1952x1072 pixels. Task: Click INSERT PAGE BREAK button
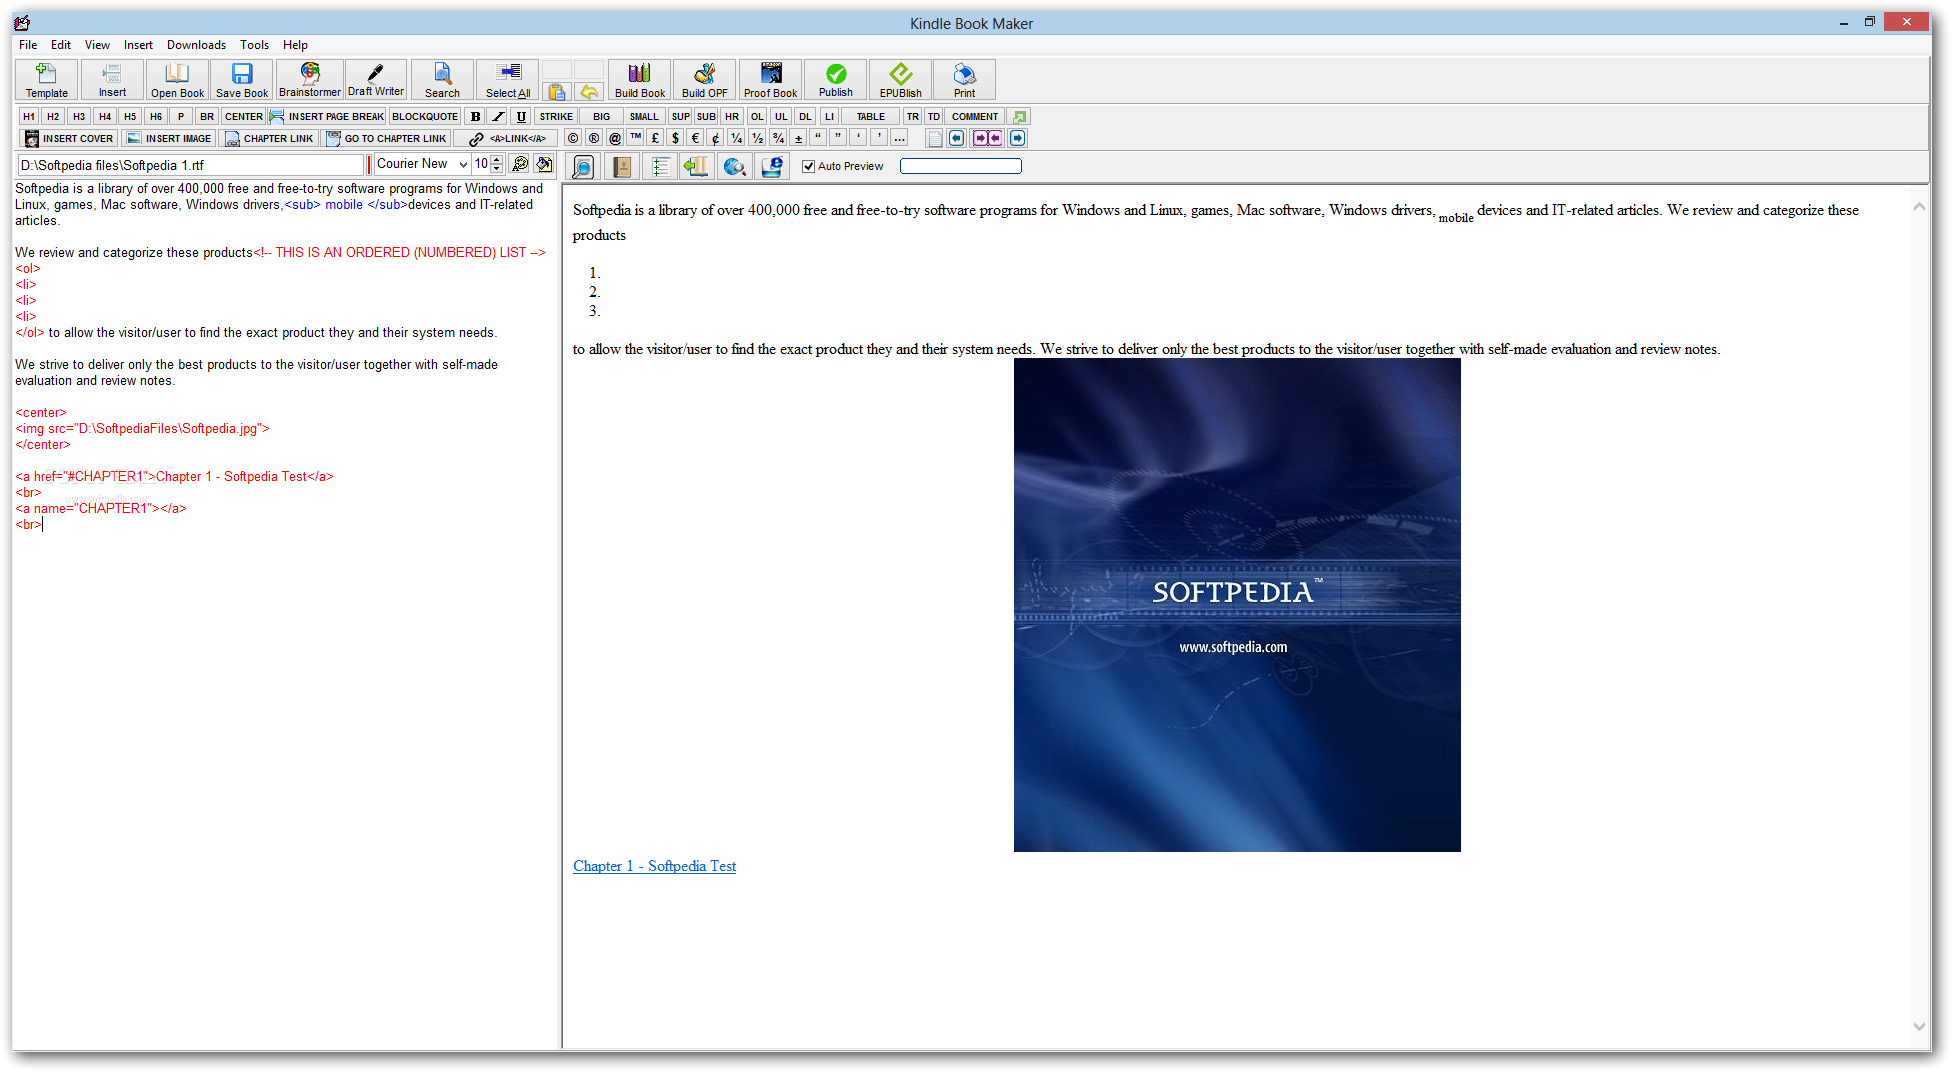pyautogui.click(x=327, y=116)
